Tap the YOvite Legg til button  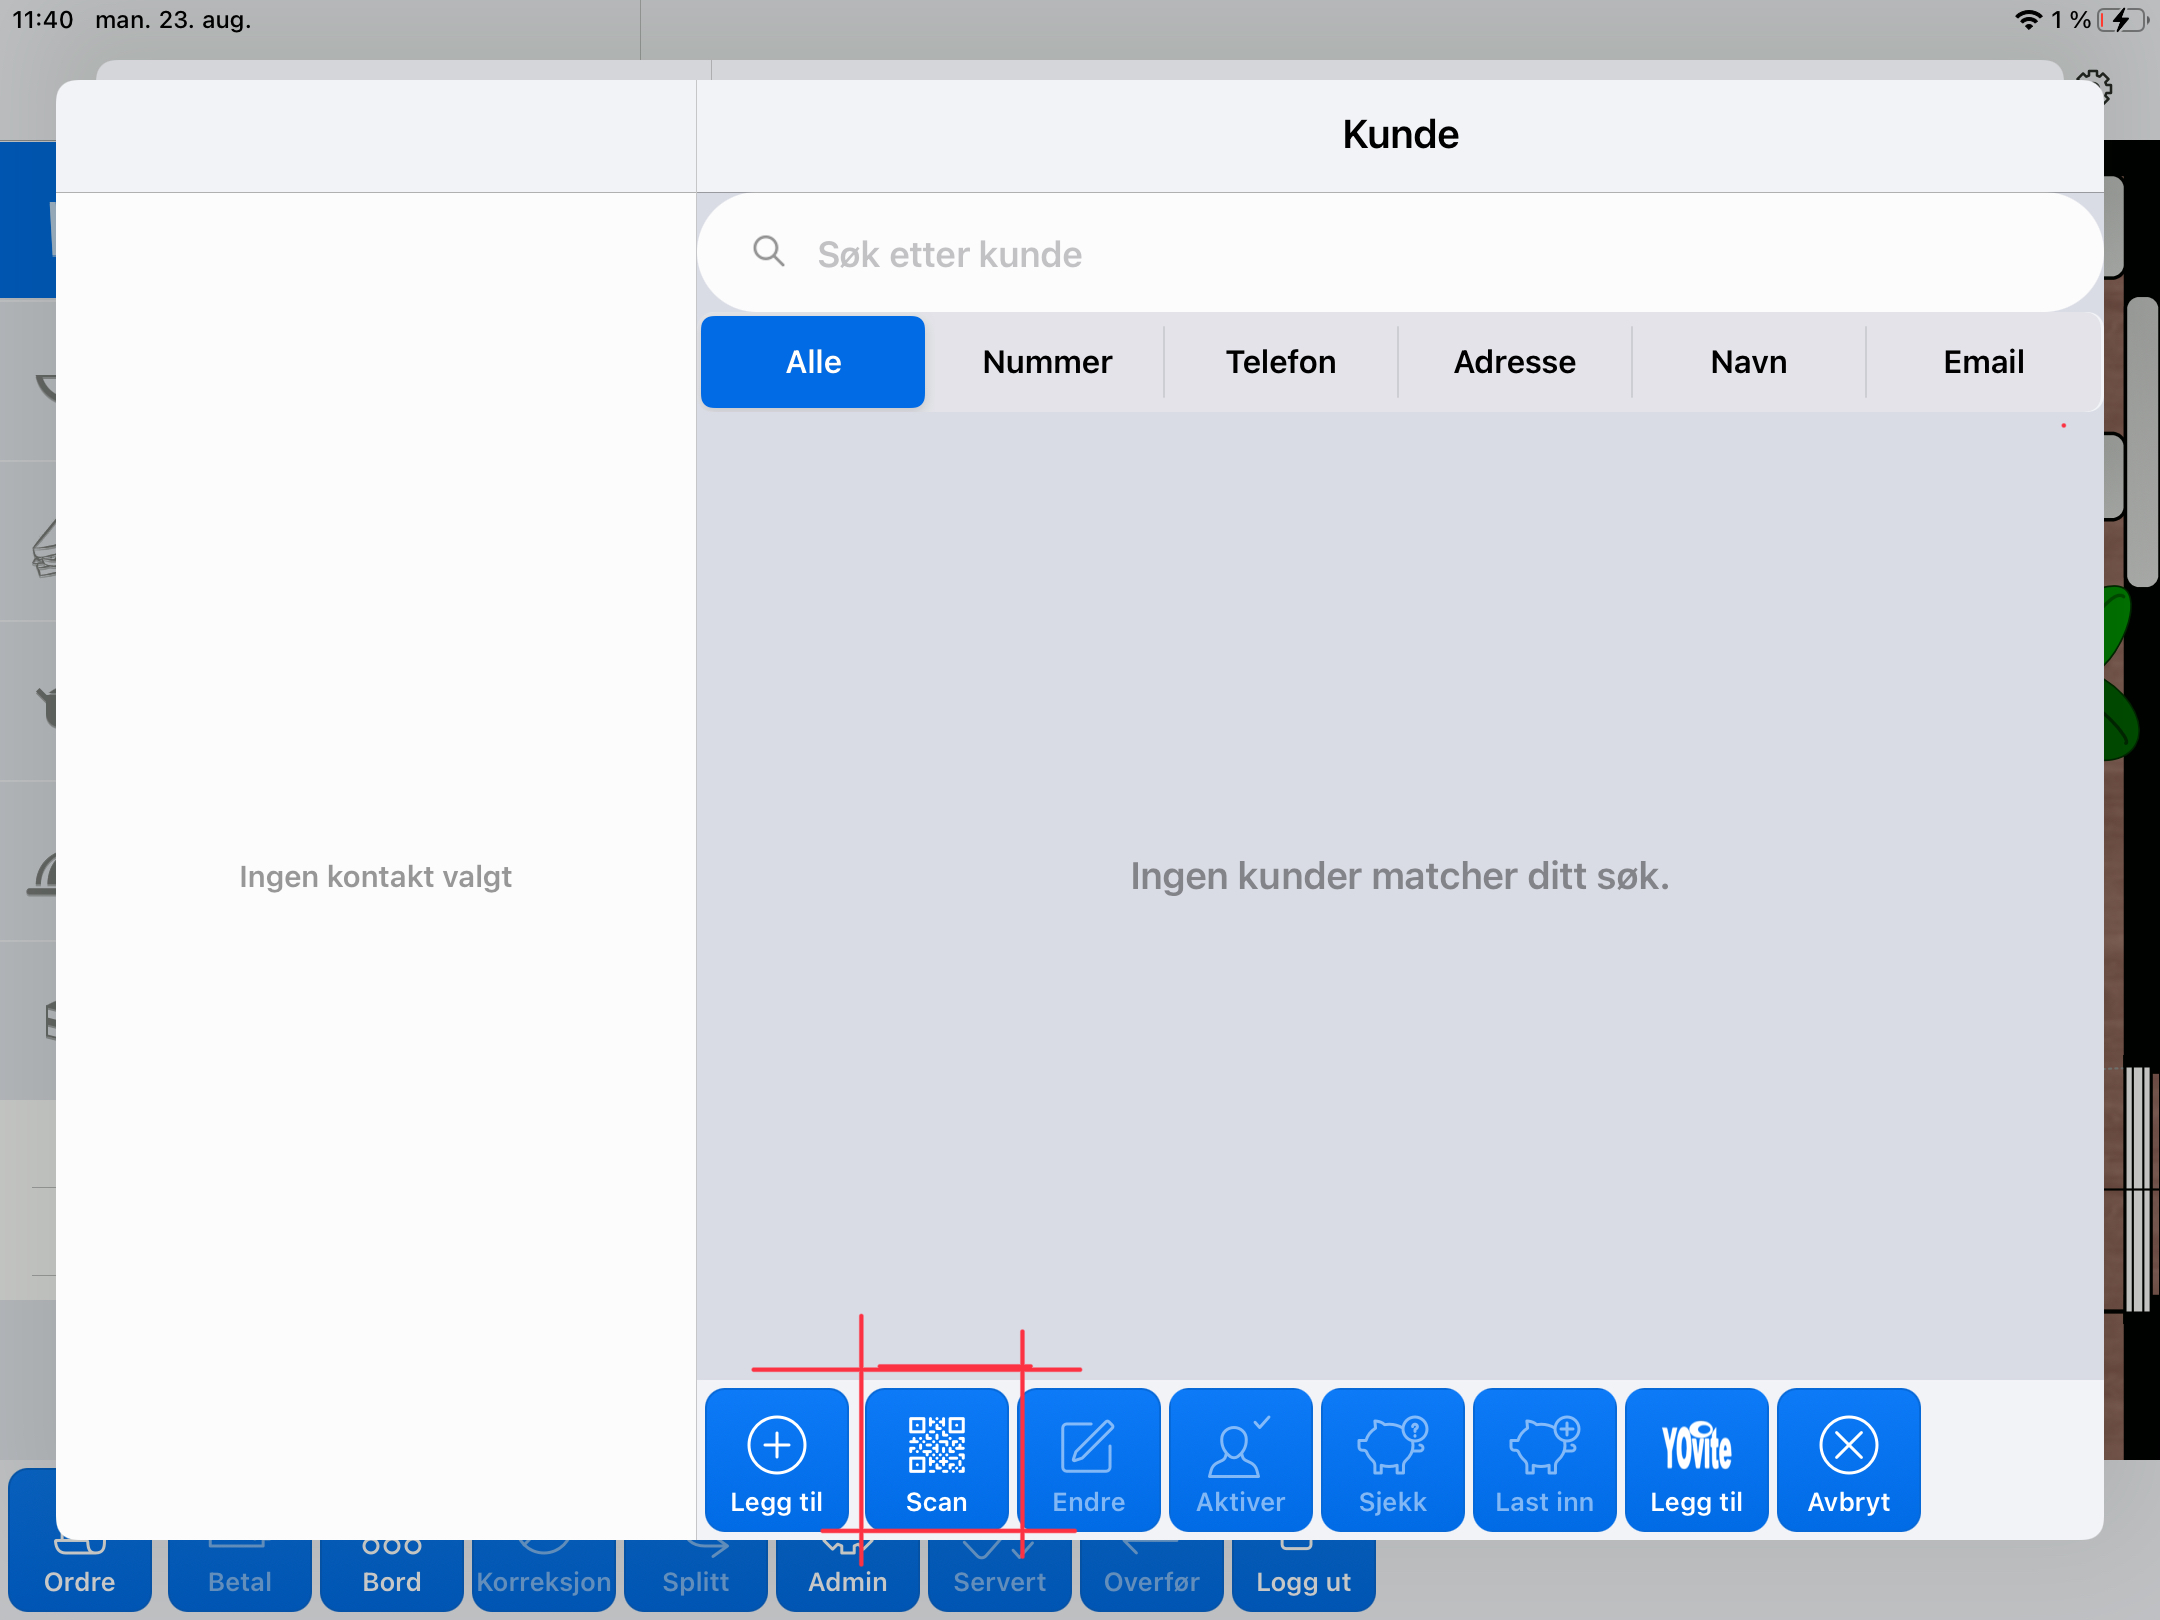click(1697, 1459)
